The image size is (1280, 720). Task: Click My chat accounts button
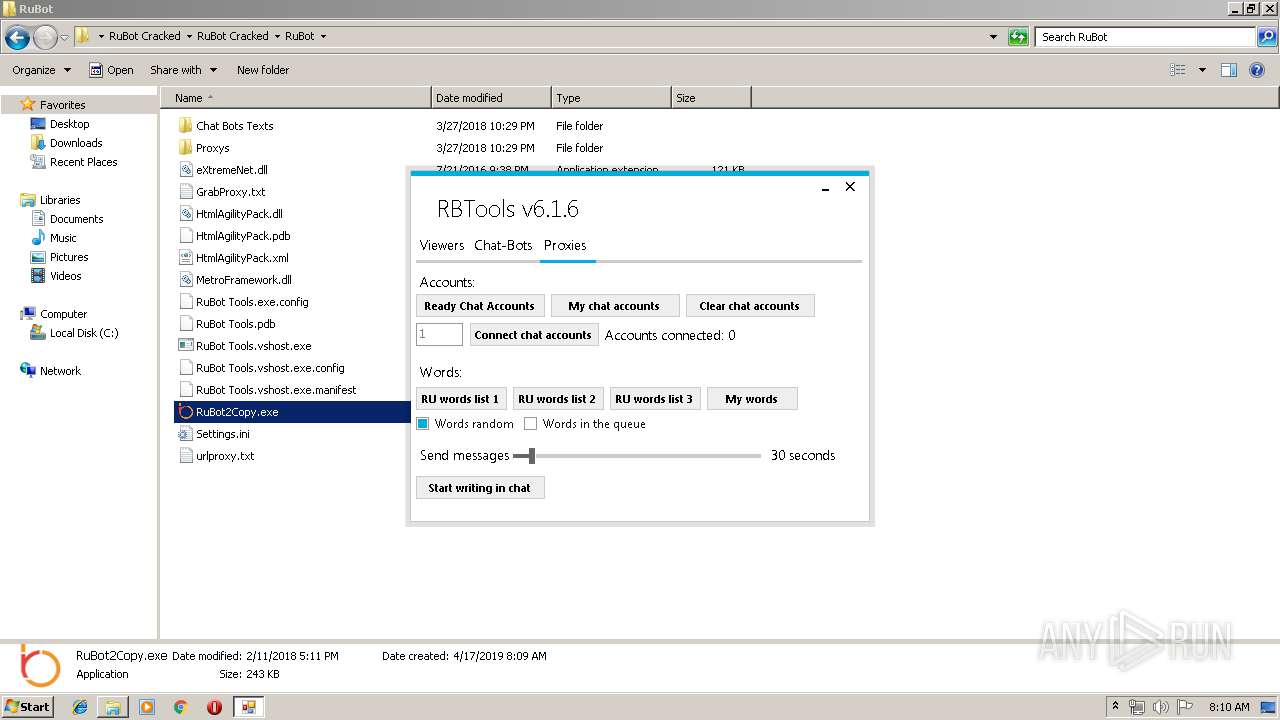point(614,306)
